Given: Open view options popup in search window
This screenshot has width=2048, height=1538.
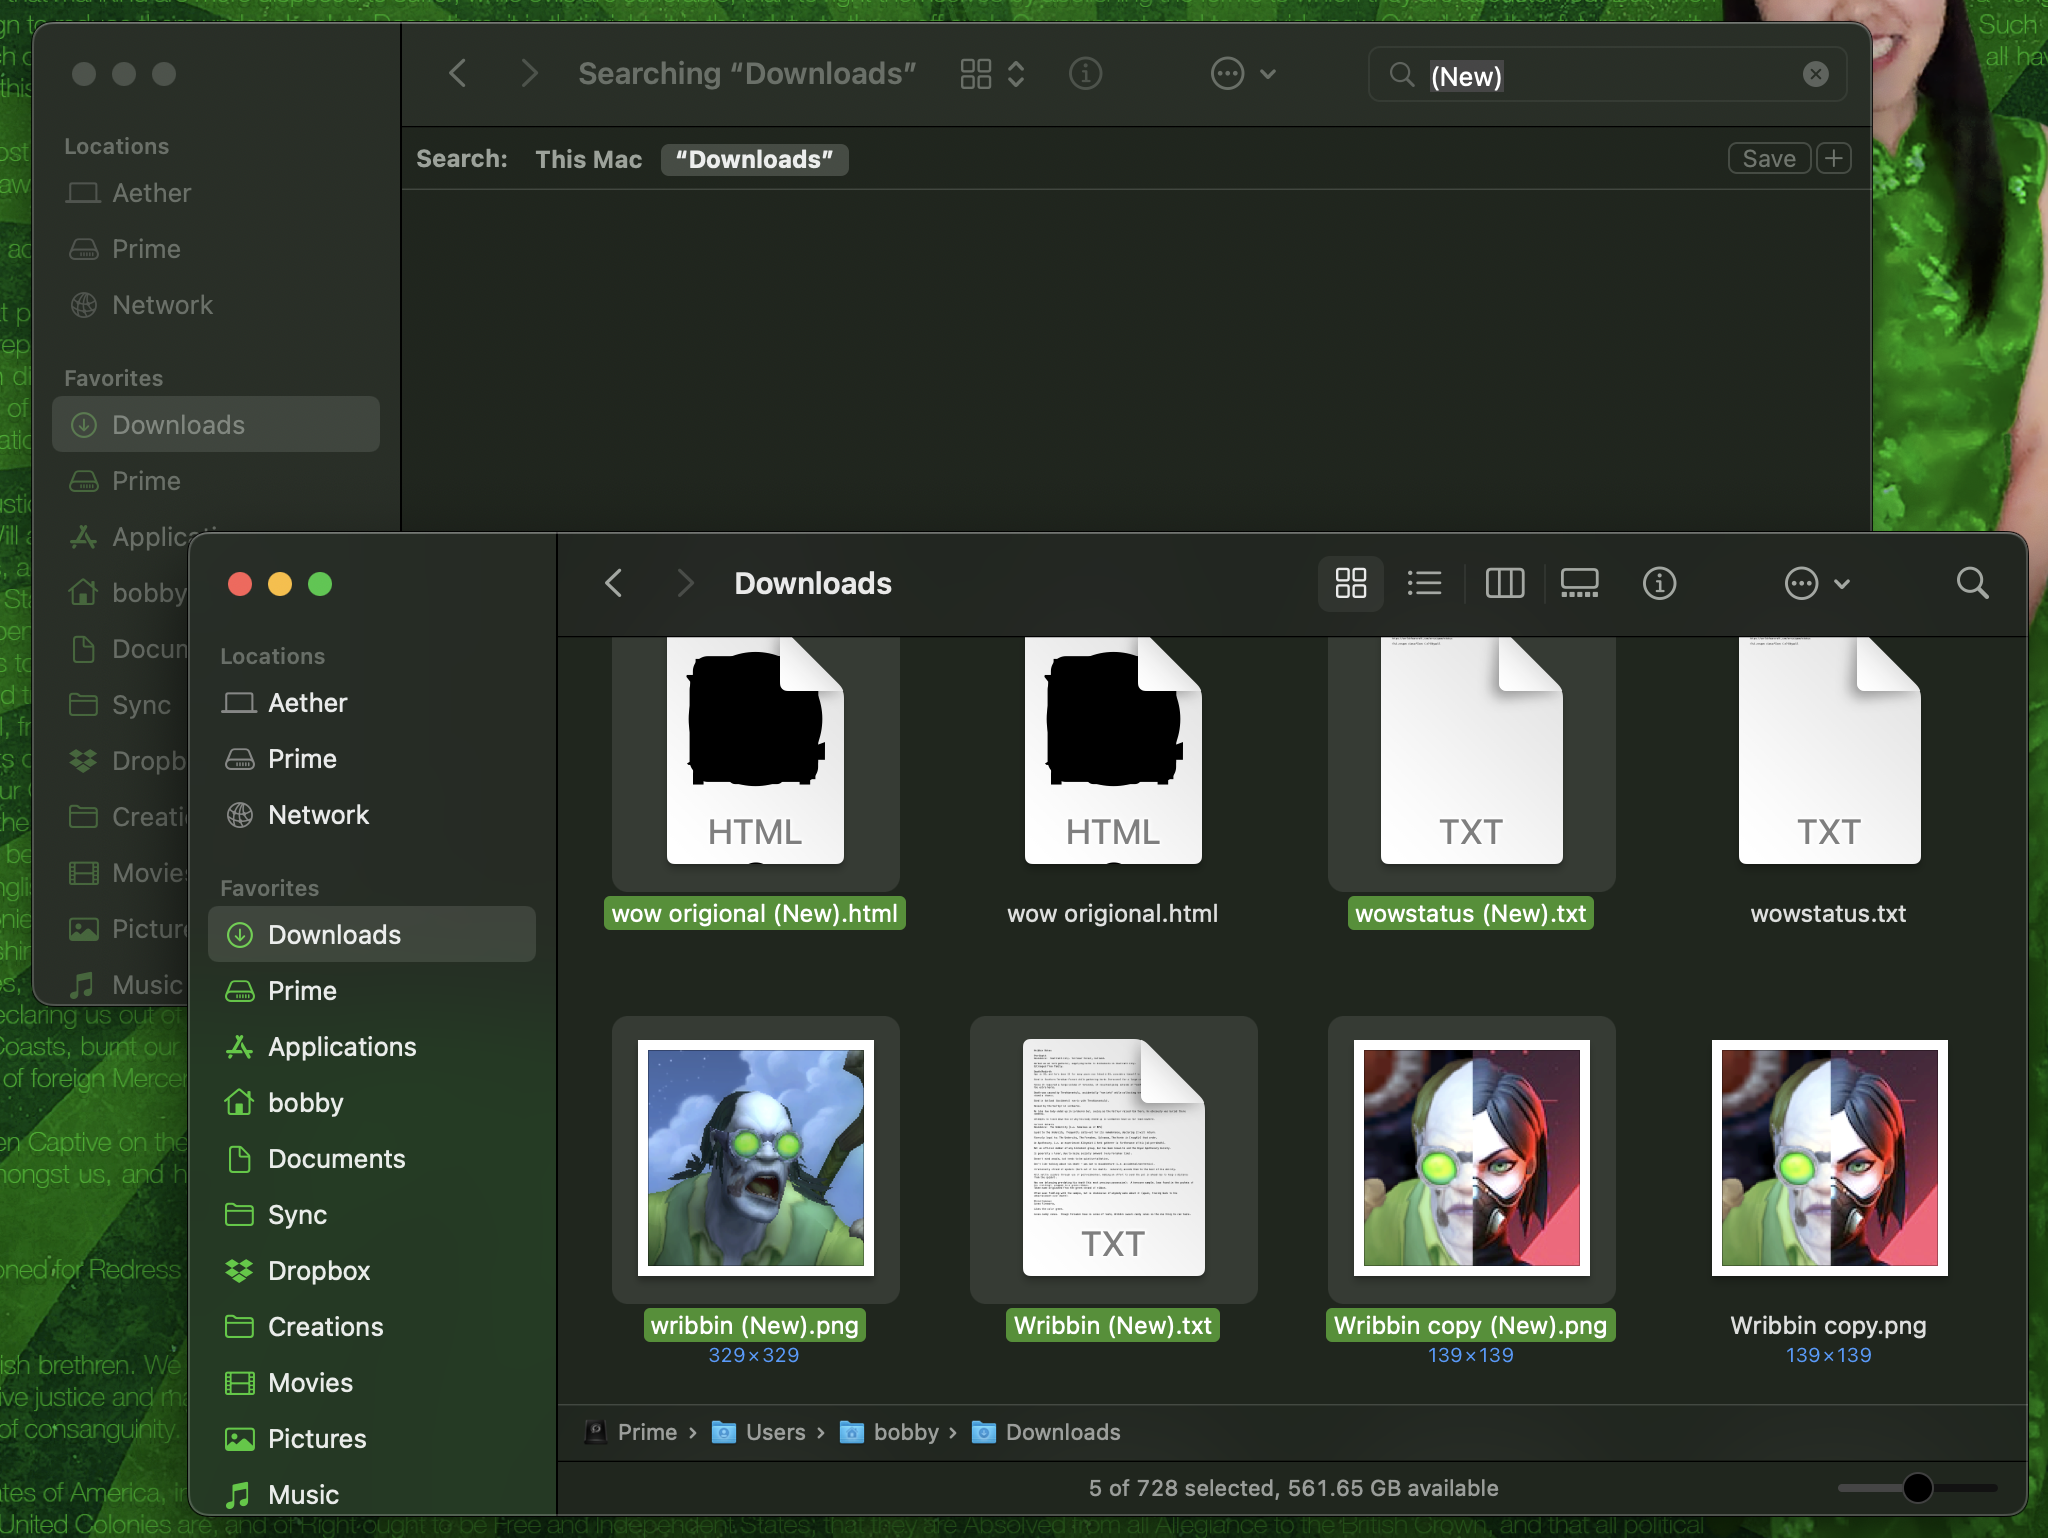Looking at the screenshot, I should click(x=992, y=74).
